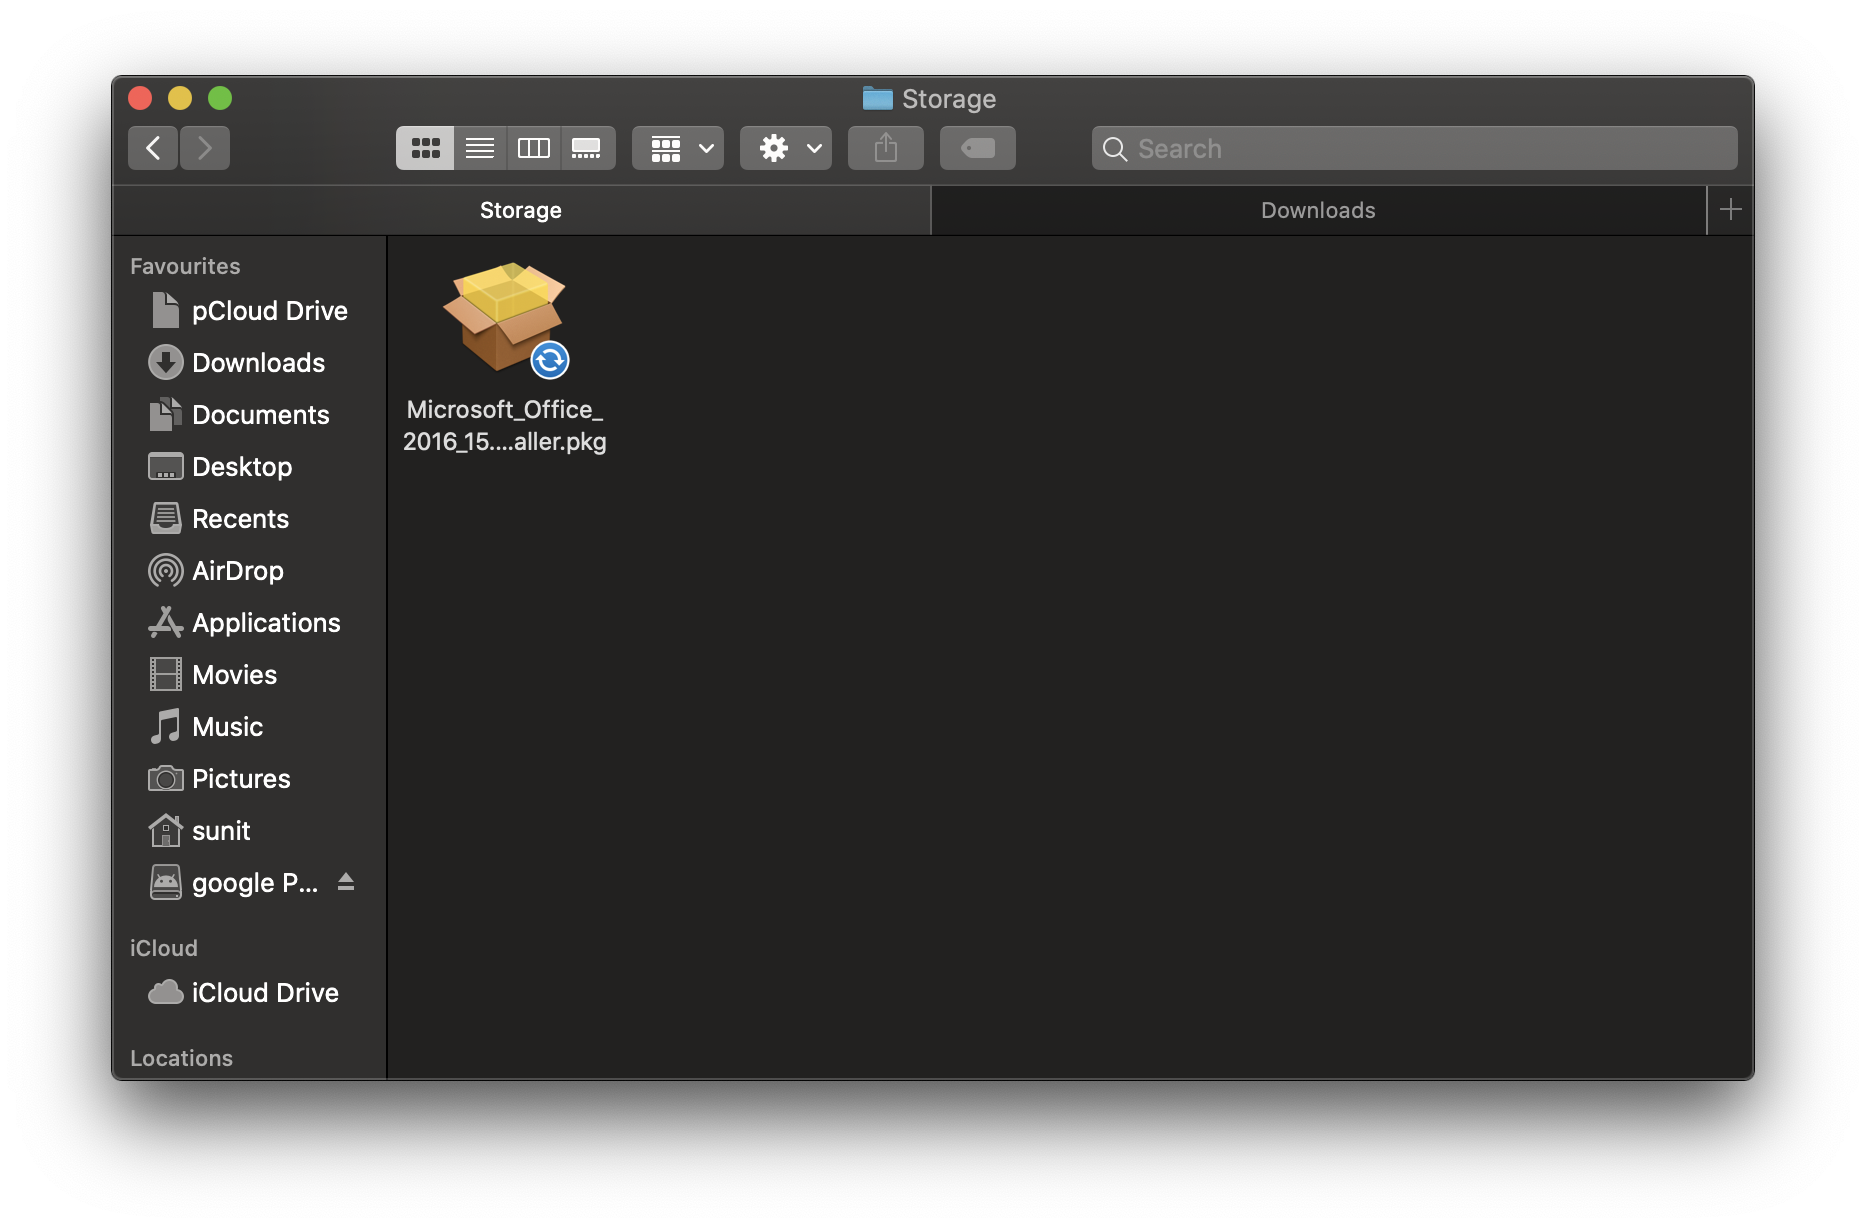Click the search field
Image resolution: width=1866 pixels, height=1228 pixels.
(x=1413, y=147)
